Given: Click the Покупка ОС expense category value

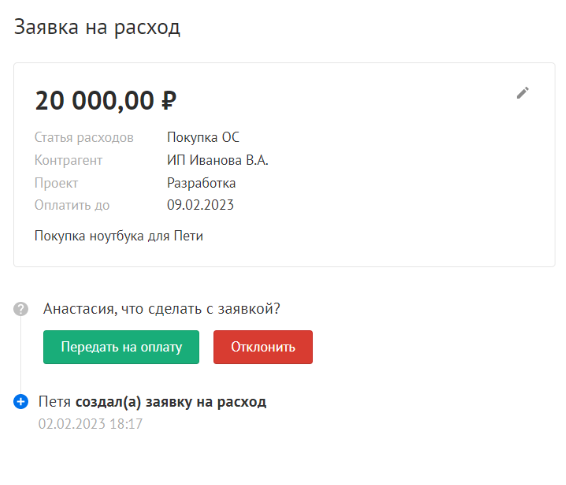Looking at the screenshot, I should point(203,137).
